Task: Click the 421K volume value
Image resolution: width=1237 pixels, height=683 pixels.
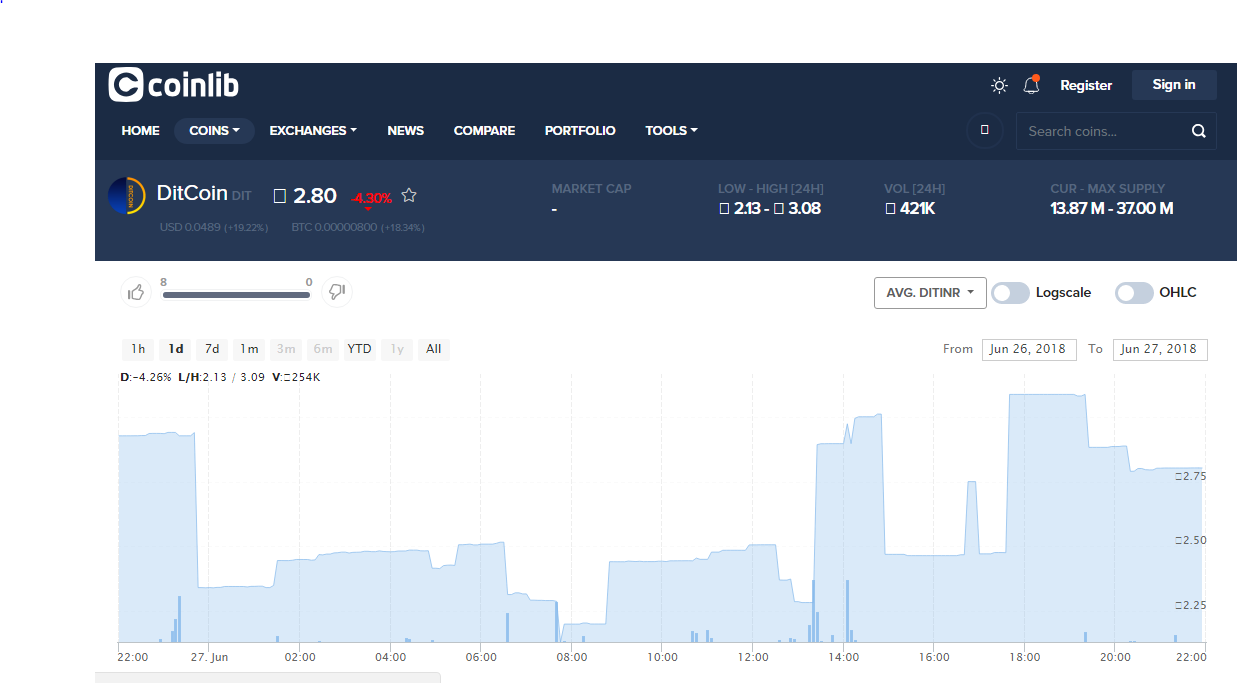Action: (910, 209)
